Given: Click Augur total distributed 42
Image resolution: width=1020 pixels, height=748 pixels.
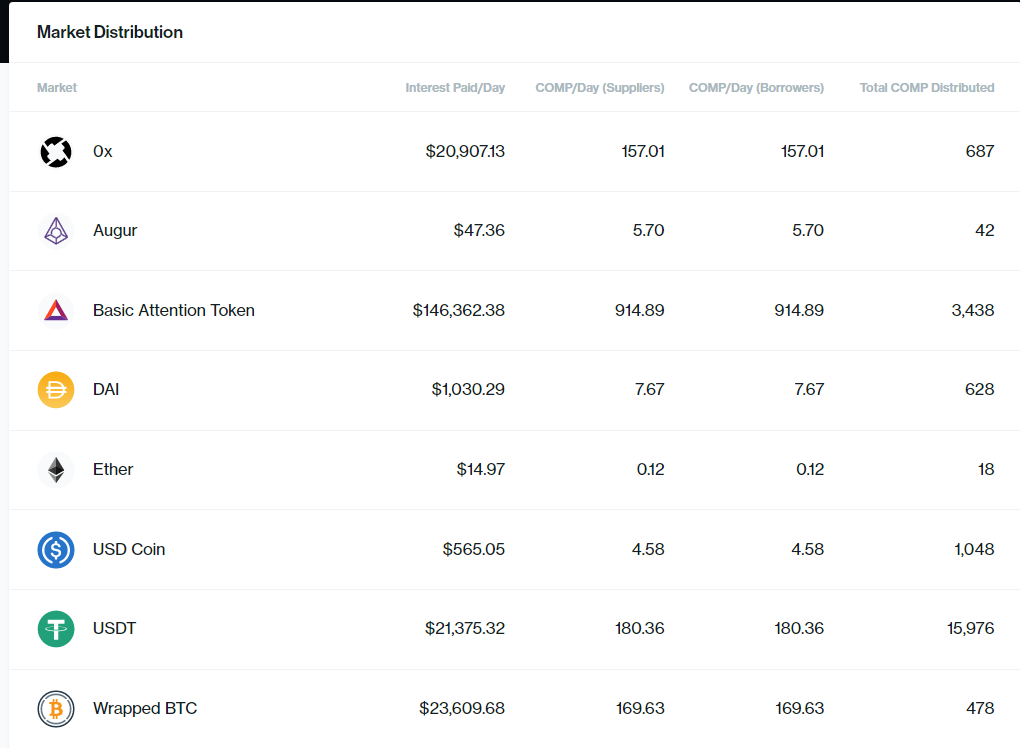Looking at the screenshot, I should click(985, 230).
